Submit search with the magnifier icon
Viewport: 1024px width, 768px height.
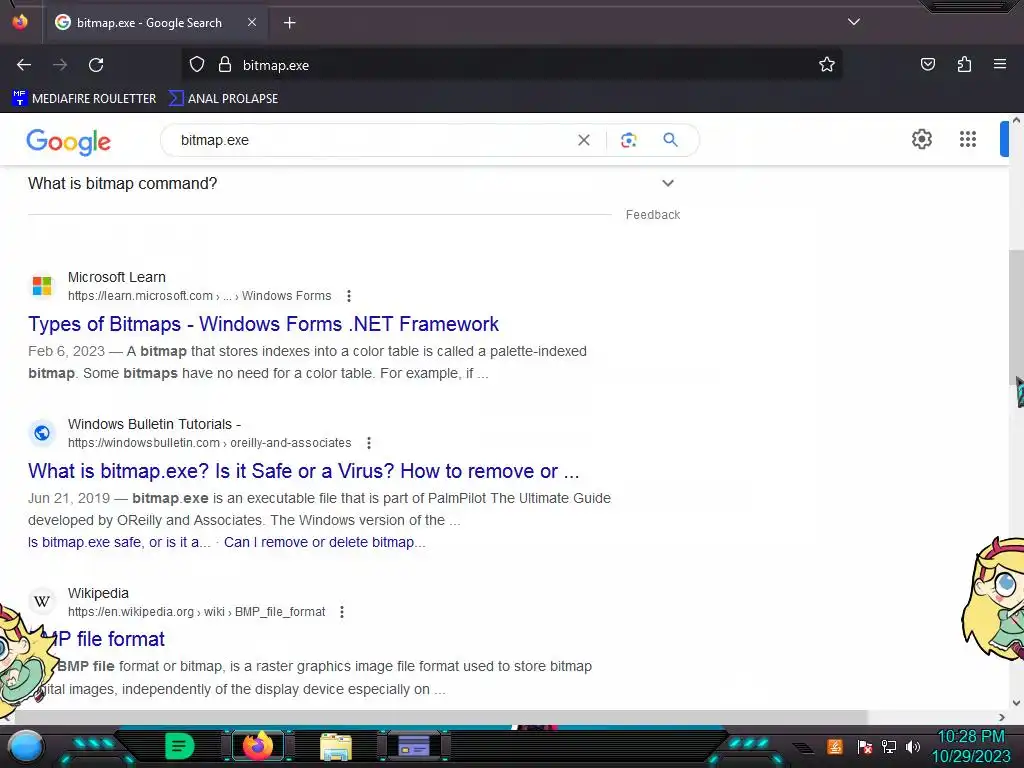pos(670,140)
